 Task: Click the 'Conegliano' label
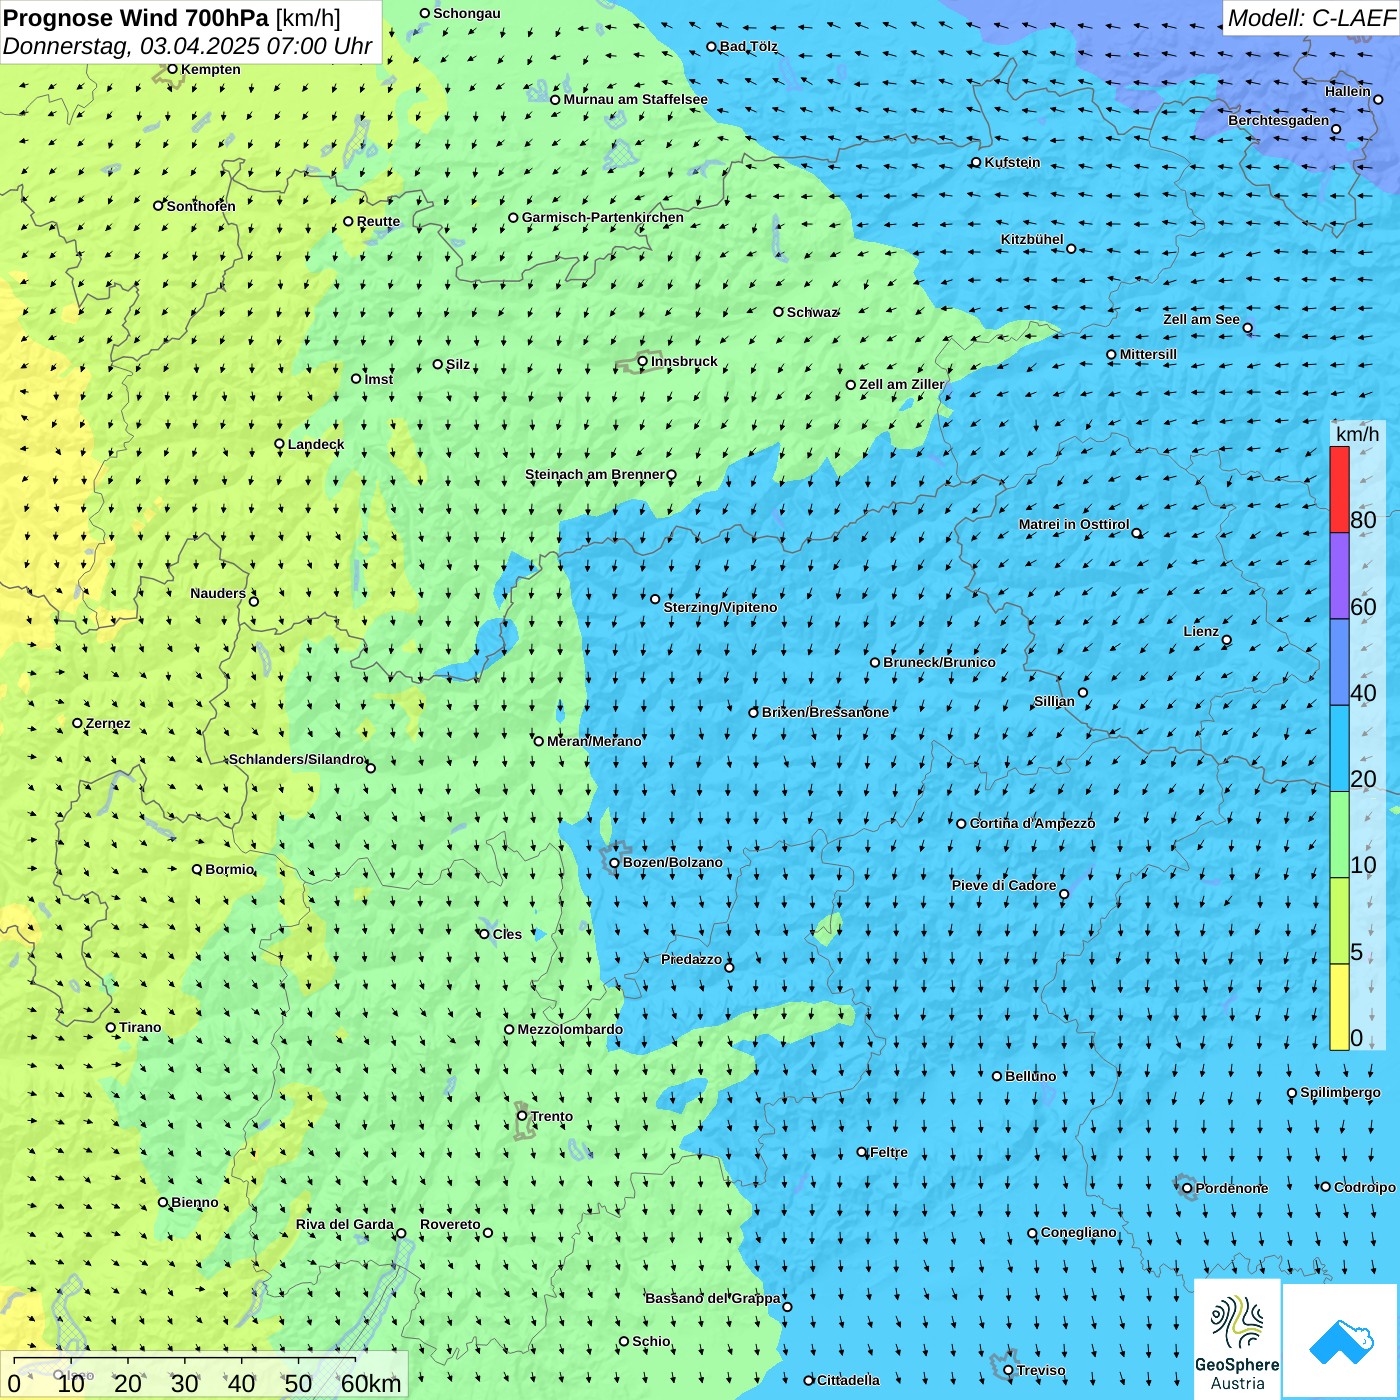pyautogui.click(x=1079, y=1232)
